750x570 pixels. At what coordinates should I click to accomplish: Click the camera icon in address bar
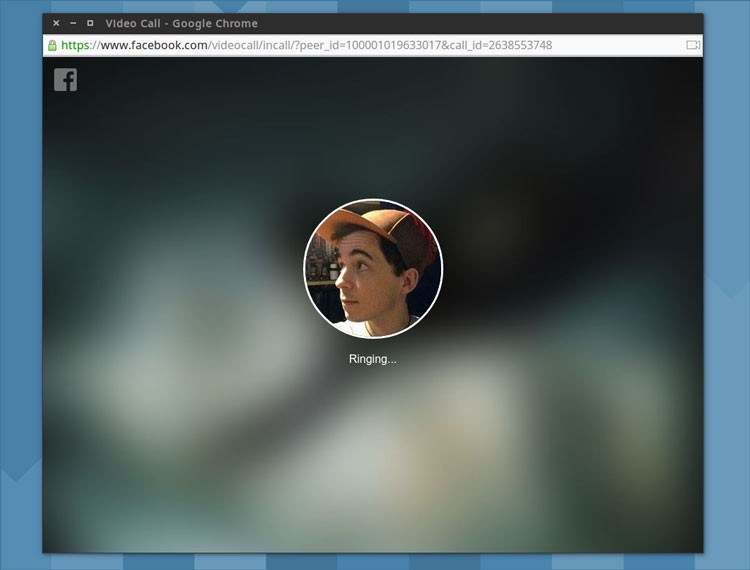coord(693,45)
